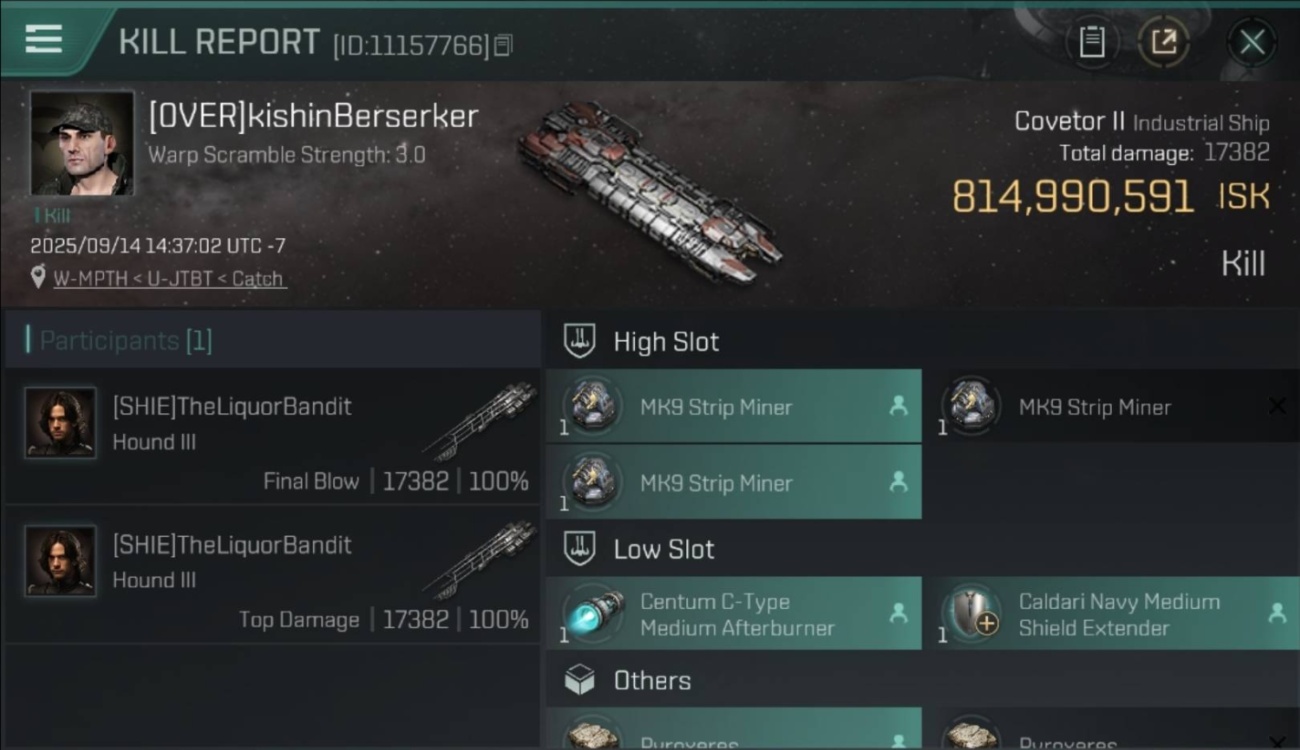View kishinBerserker's pilot portrait
Viewport: 1300px width, 750px height.
[x=82, y=143]
